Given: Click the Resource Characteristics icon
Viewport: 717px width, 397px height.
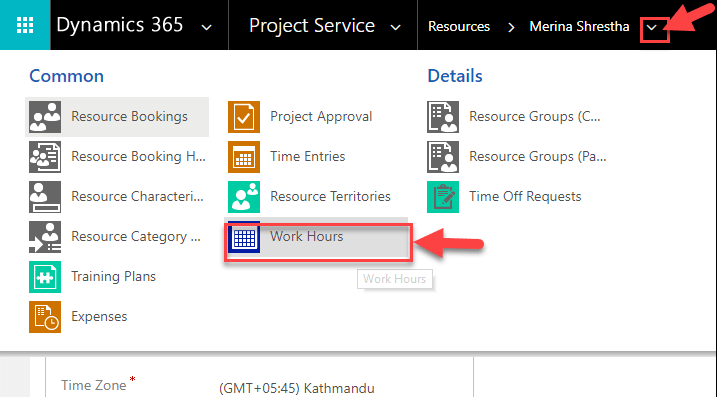Looking at the screenshot, I should (x=45, y=197).
